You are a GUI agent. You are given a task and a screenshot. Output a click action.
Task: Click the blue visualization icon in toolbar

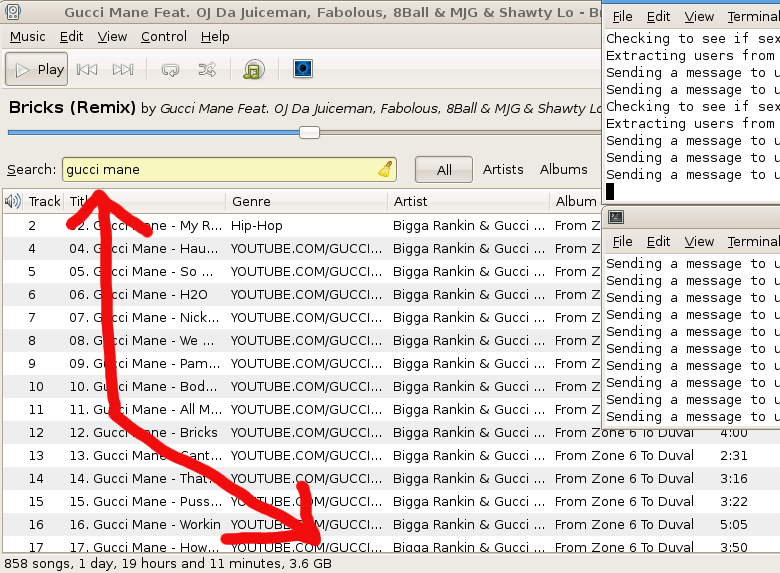[x=302, y=69]
